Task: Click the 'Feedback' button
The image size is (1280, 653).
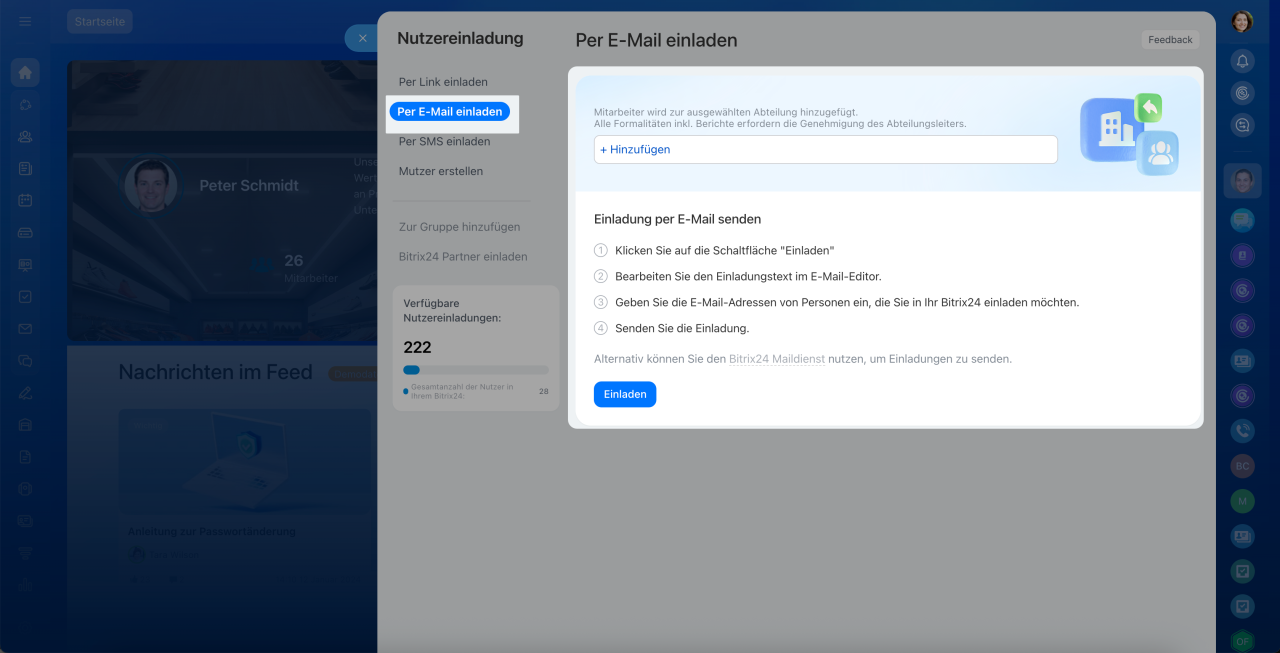Action: coord(1170,40)
